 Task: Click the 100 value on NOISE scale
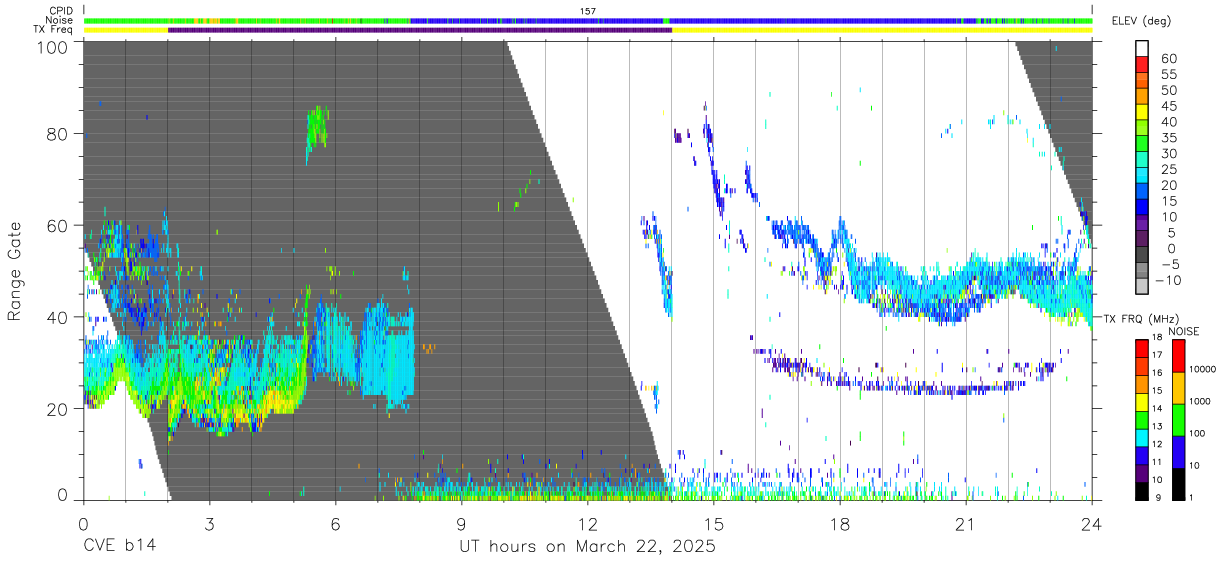pos(1196,433)
